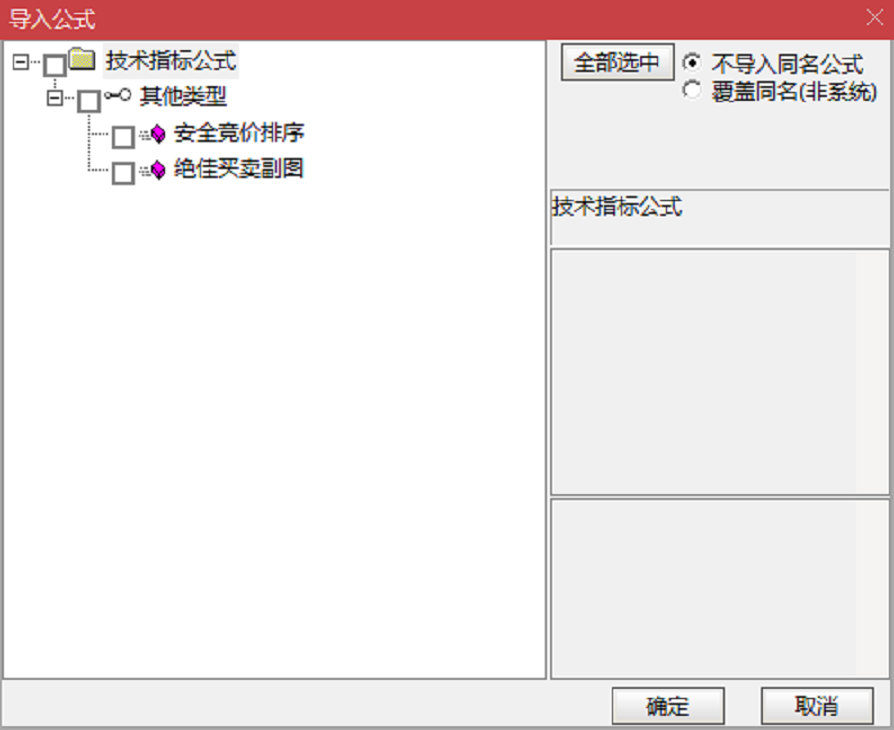
Task: Click the yellow folder icon for 技术指标公式
Action: (x=82, y=59)
